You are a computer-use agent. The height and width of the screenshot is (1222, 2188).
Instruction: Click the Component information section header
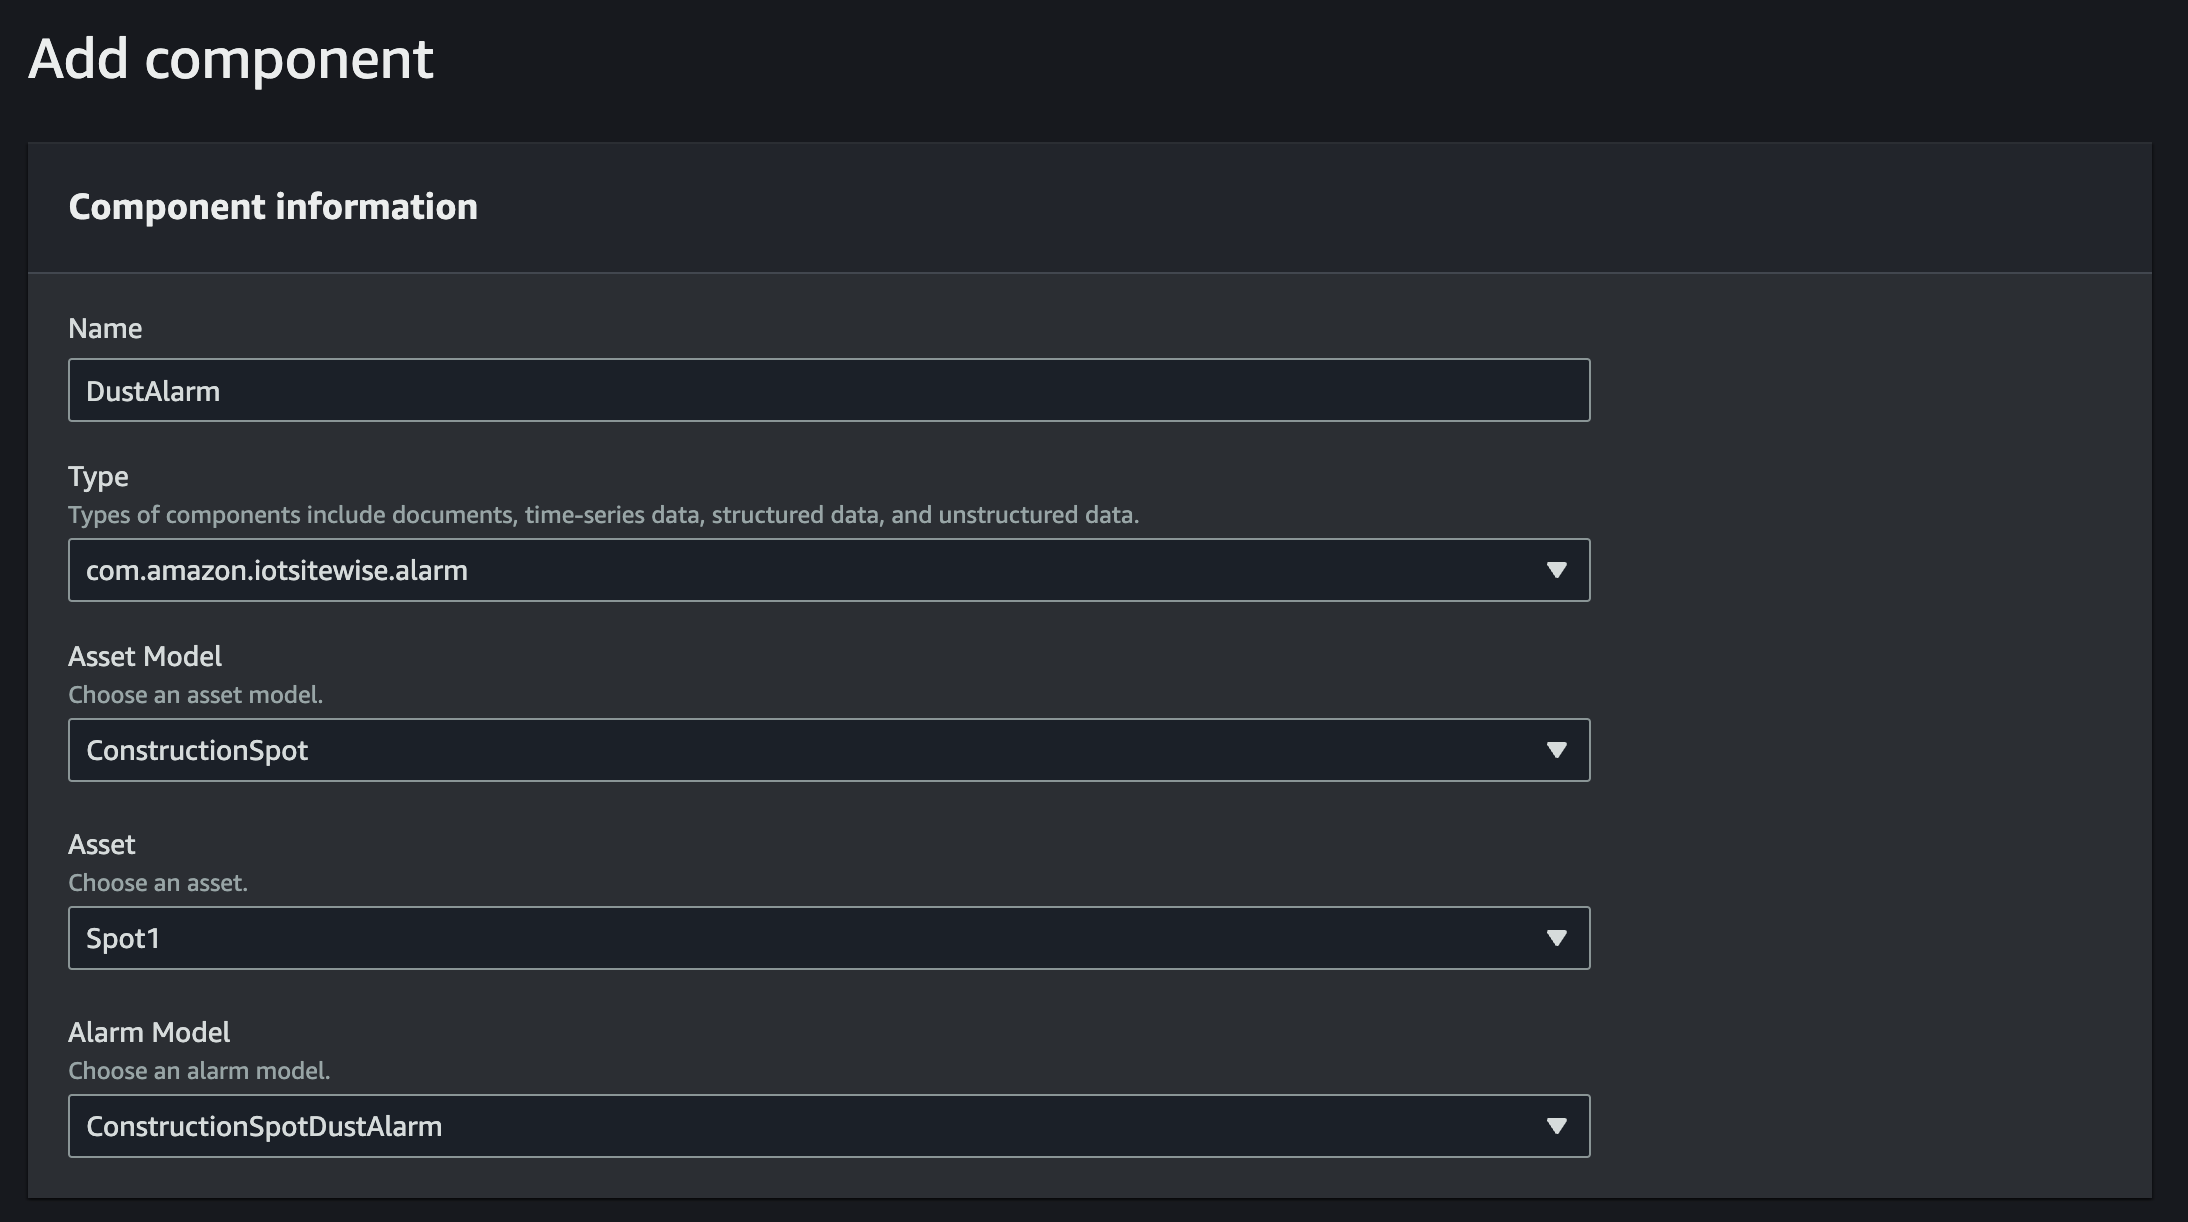272,207
